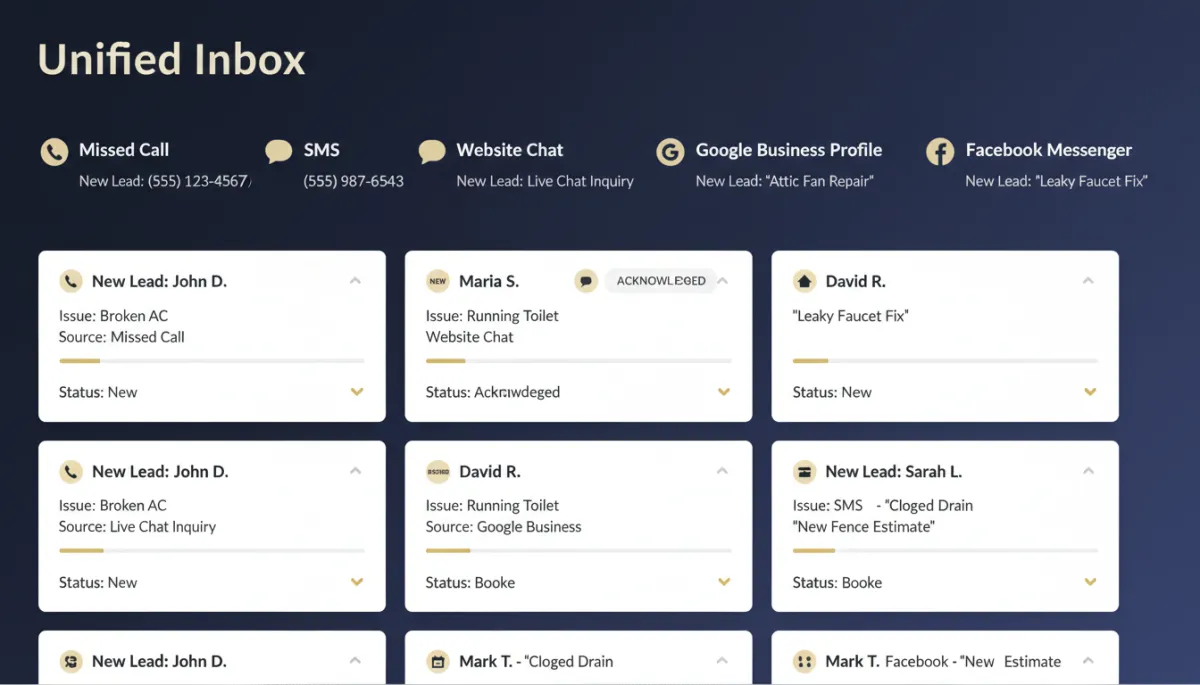Click New Lead: (555) 123-4567 text

(165, 181)
